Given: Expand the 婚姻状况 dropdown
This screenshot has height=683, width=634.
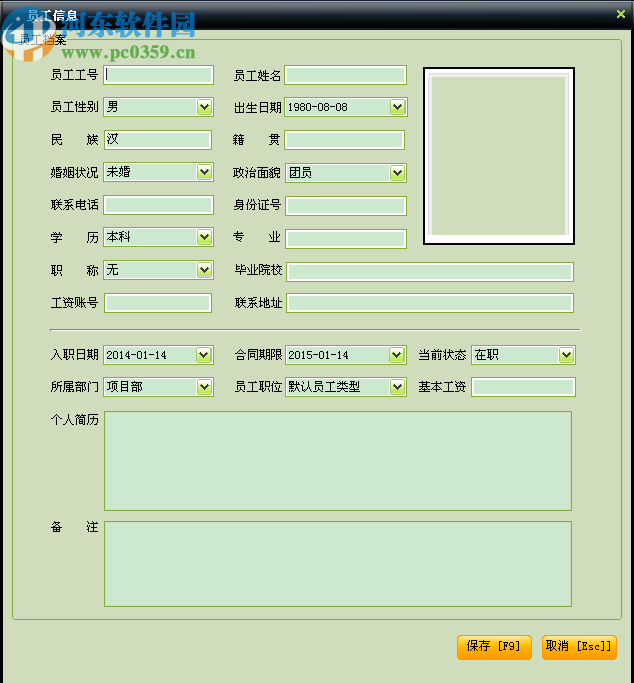Looking at the screenshot, I should (204, 172).
